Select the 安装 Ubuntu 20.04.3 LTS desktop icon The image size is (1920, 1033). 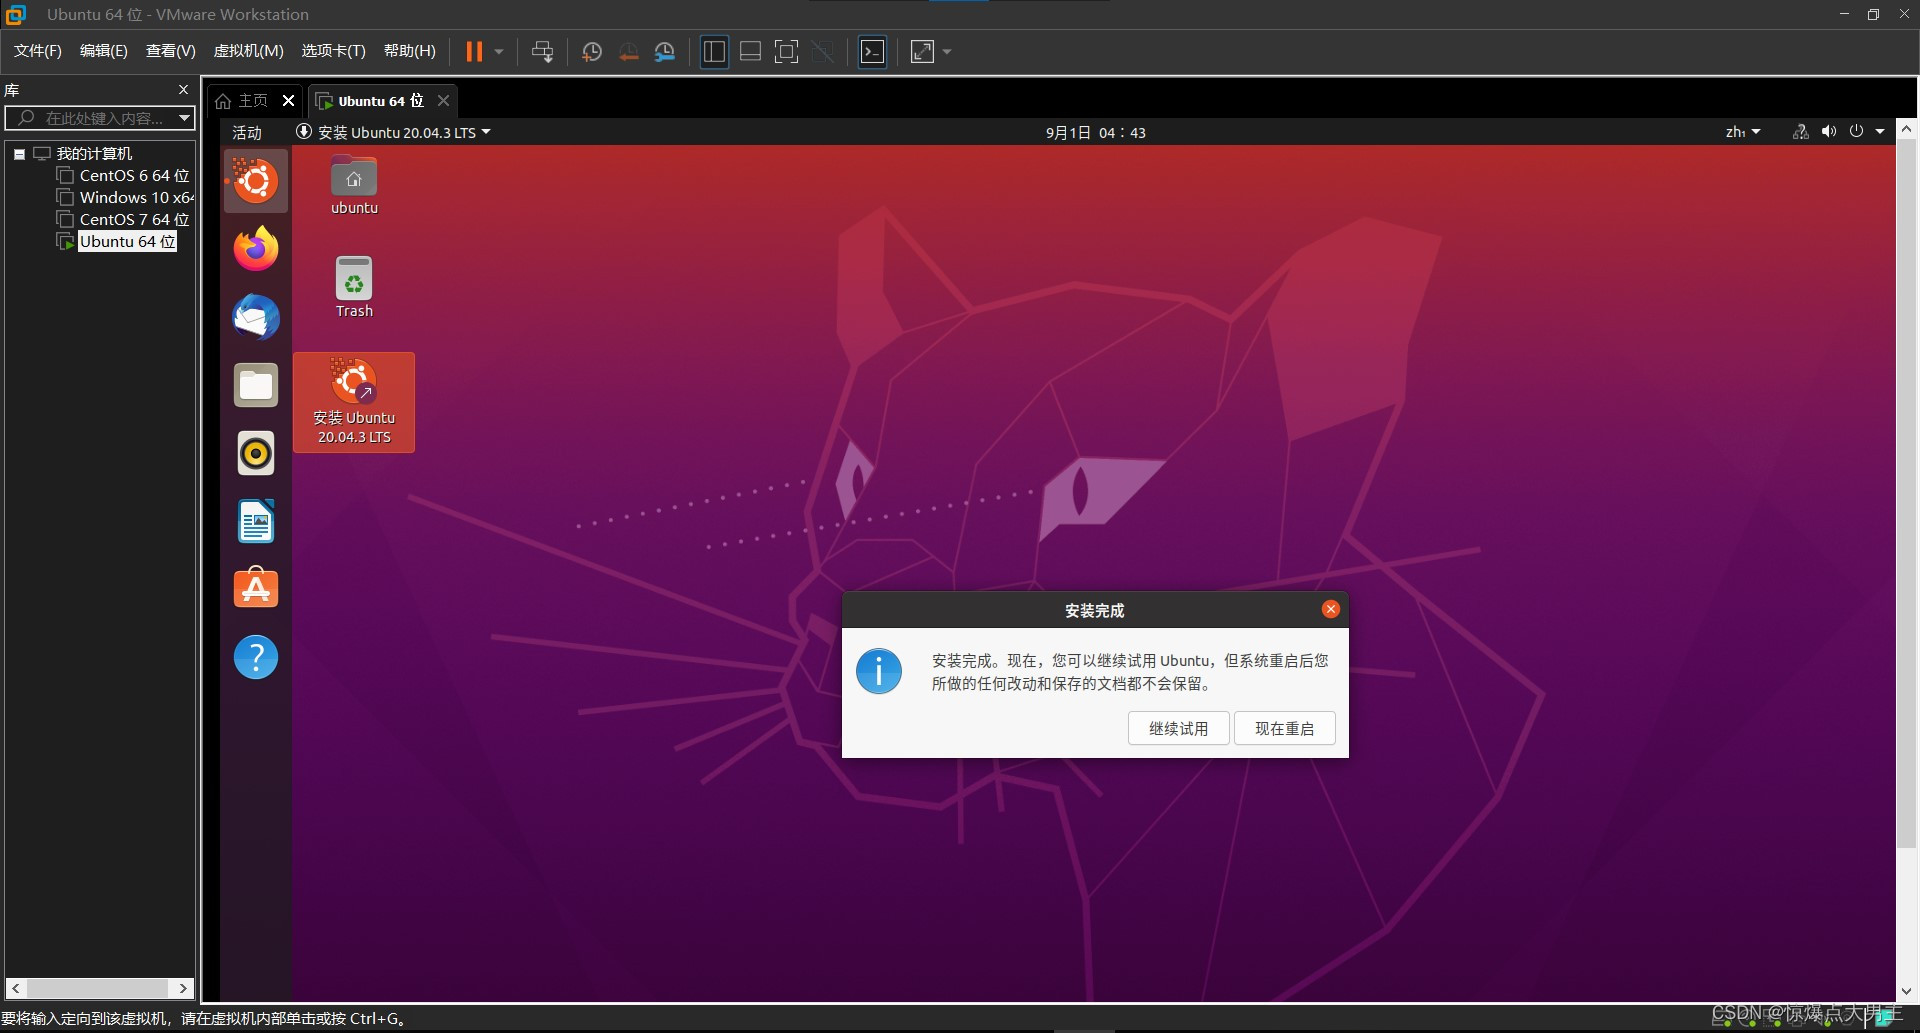coord(354,402)
